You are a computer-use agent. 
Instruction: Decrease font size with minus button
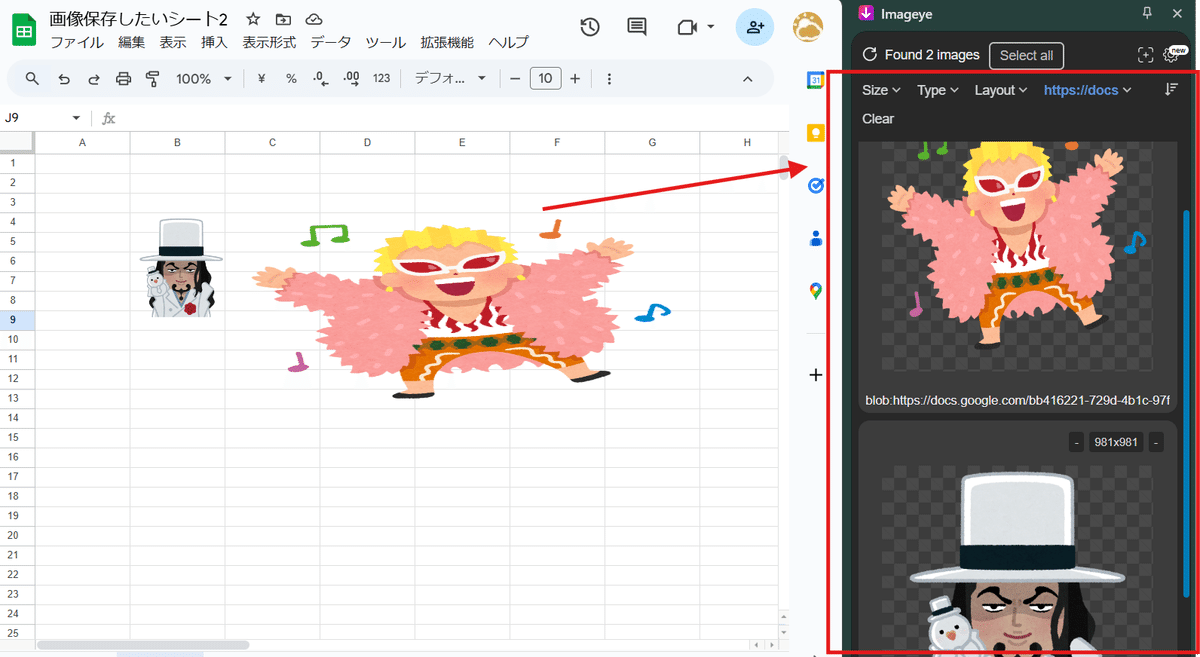(515, 79)
